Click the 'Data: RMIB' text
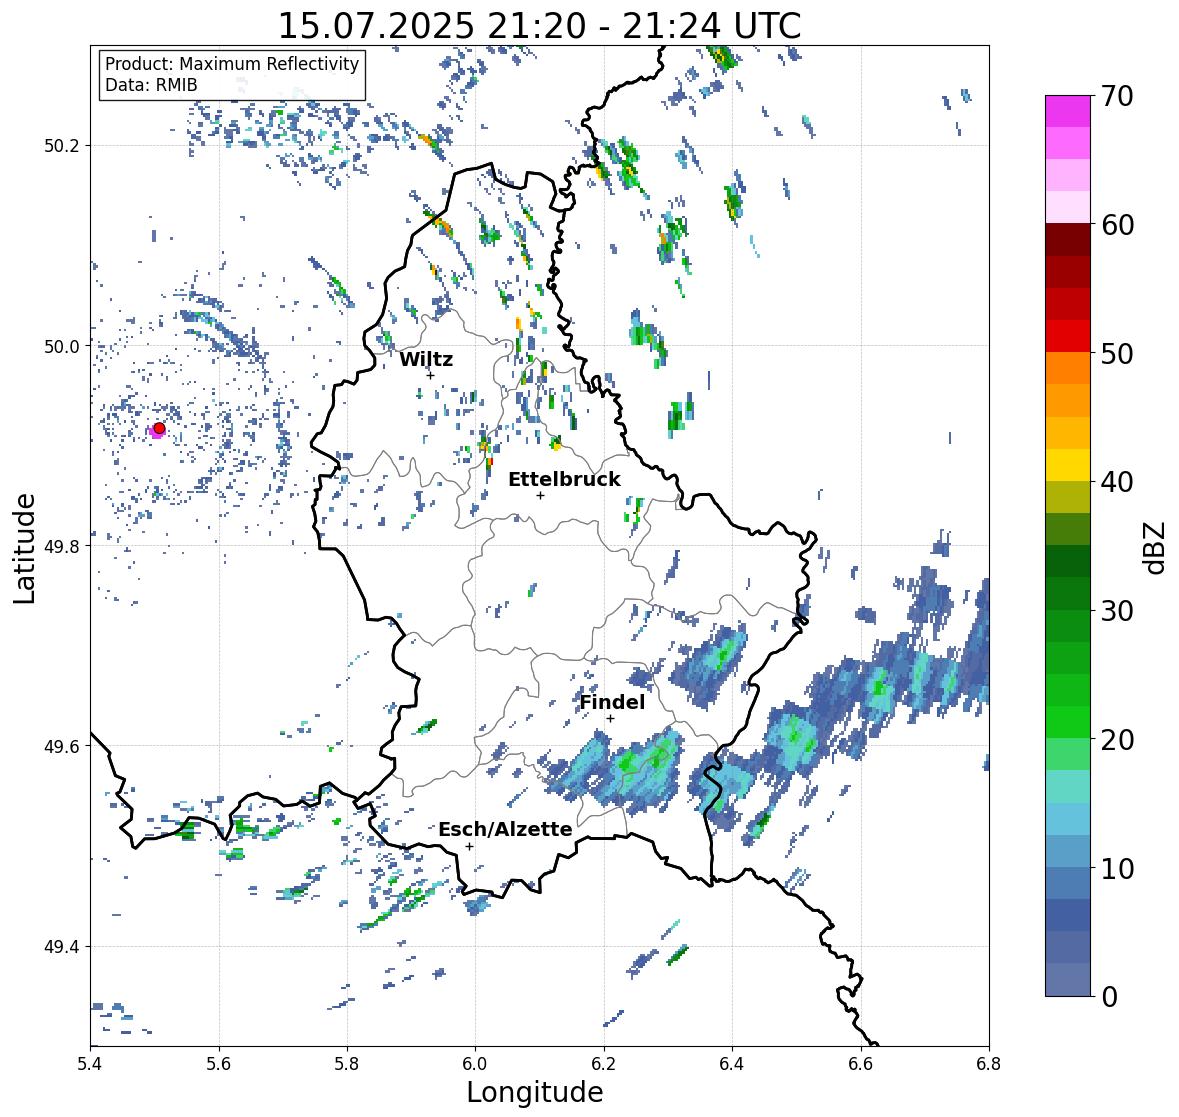The width and height of the screenshot is (1179, 1117). (151, 85)
